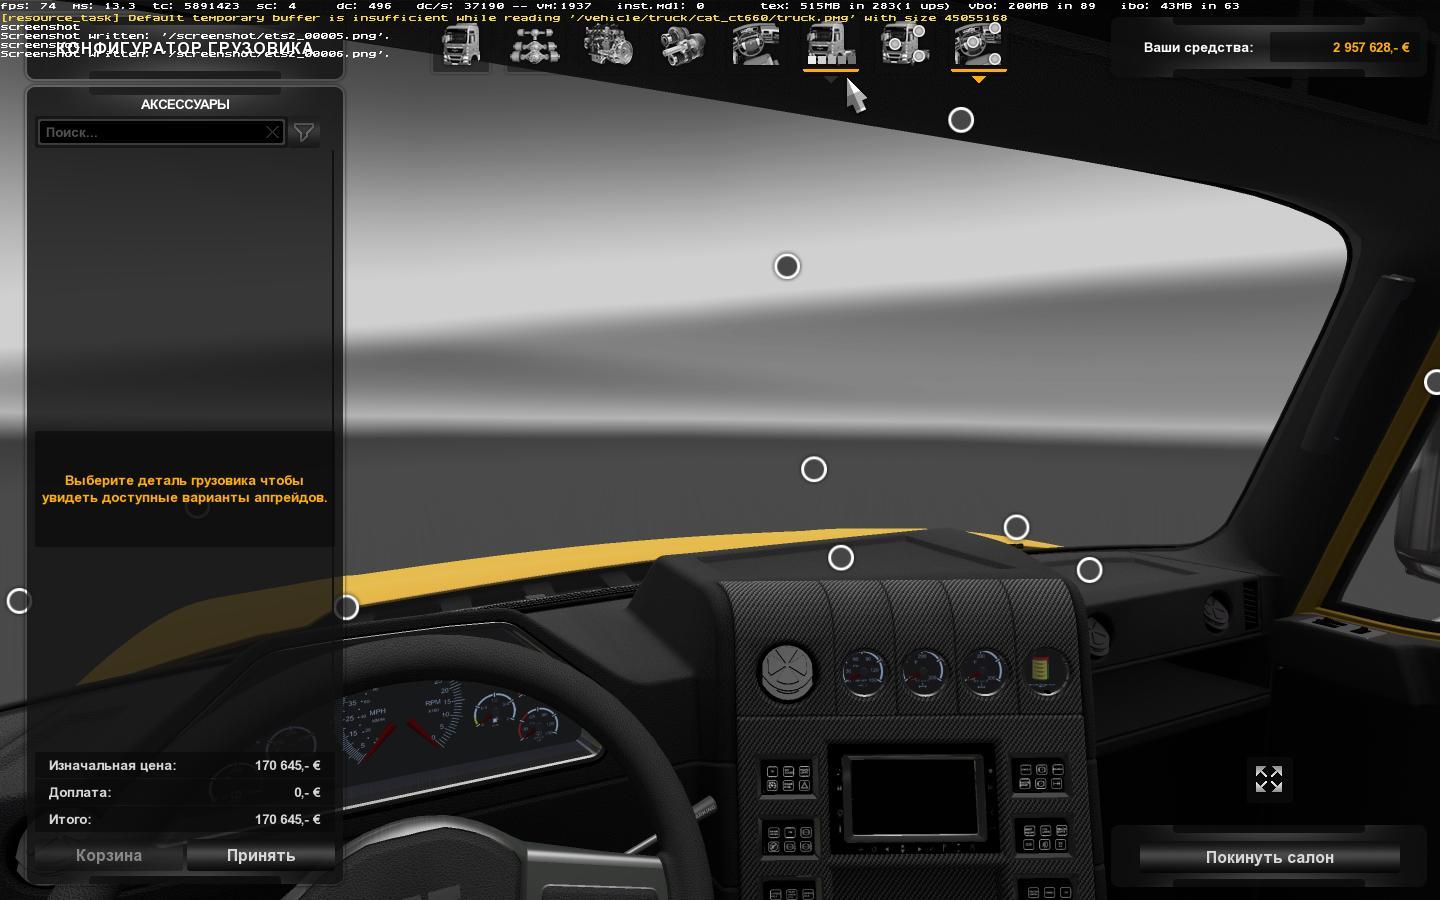Select accessory slot marker near the roof
This screenshot has width=1440, height=900.
pos(960,120)
